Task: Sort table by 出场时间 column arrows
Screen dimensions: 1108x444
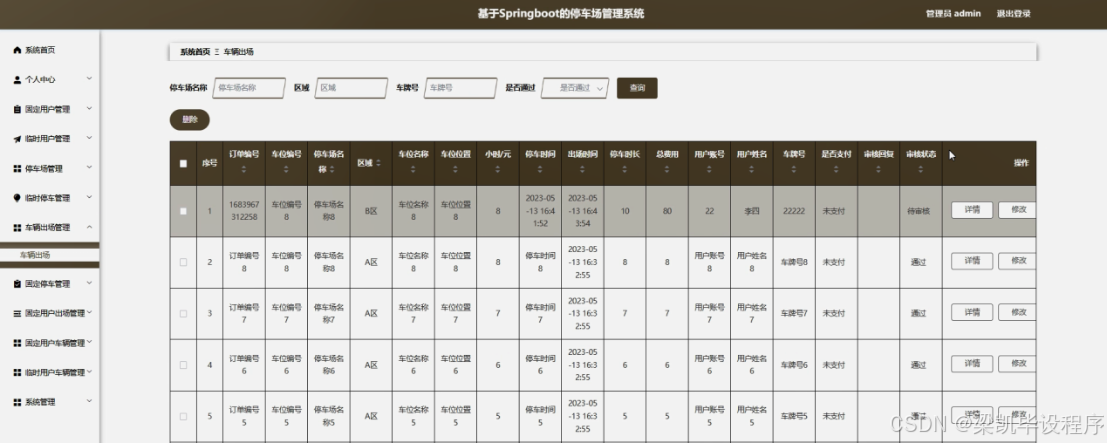Action: pyautogui.click(x=583, y=170)
